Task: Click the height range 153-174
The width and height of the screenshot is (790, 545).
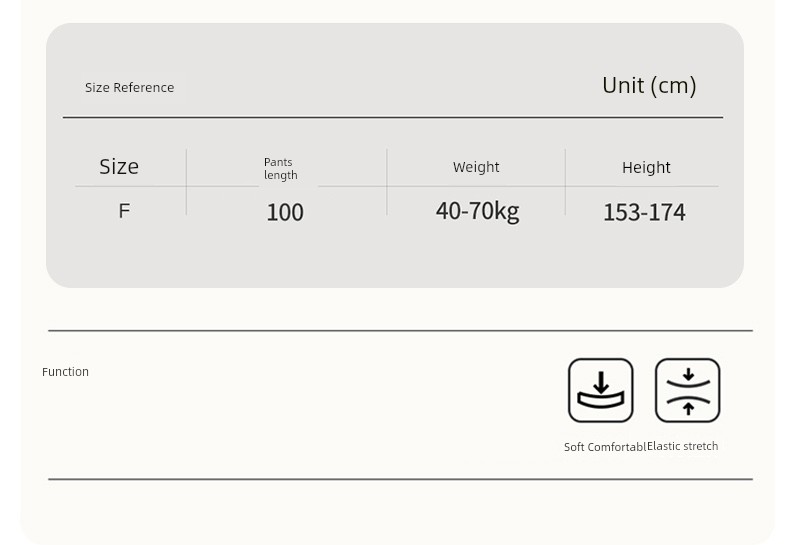Action: [x=644, y=212]
